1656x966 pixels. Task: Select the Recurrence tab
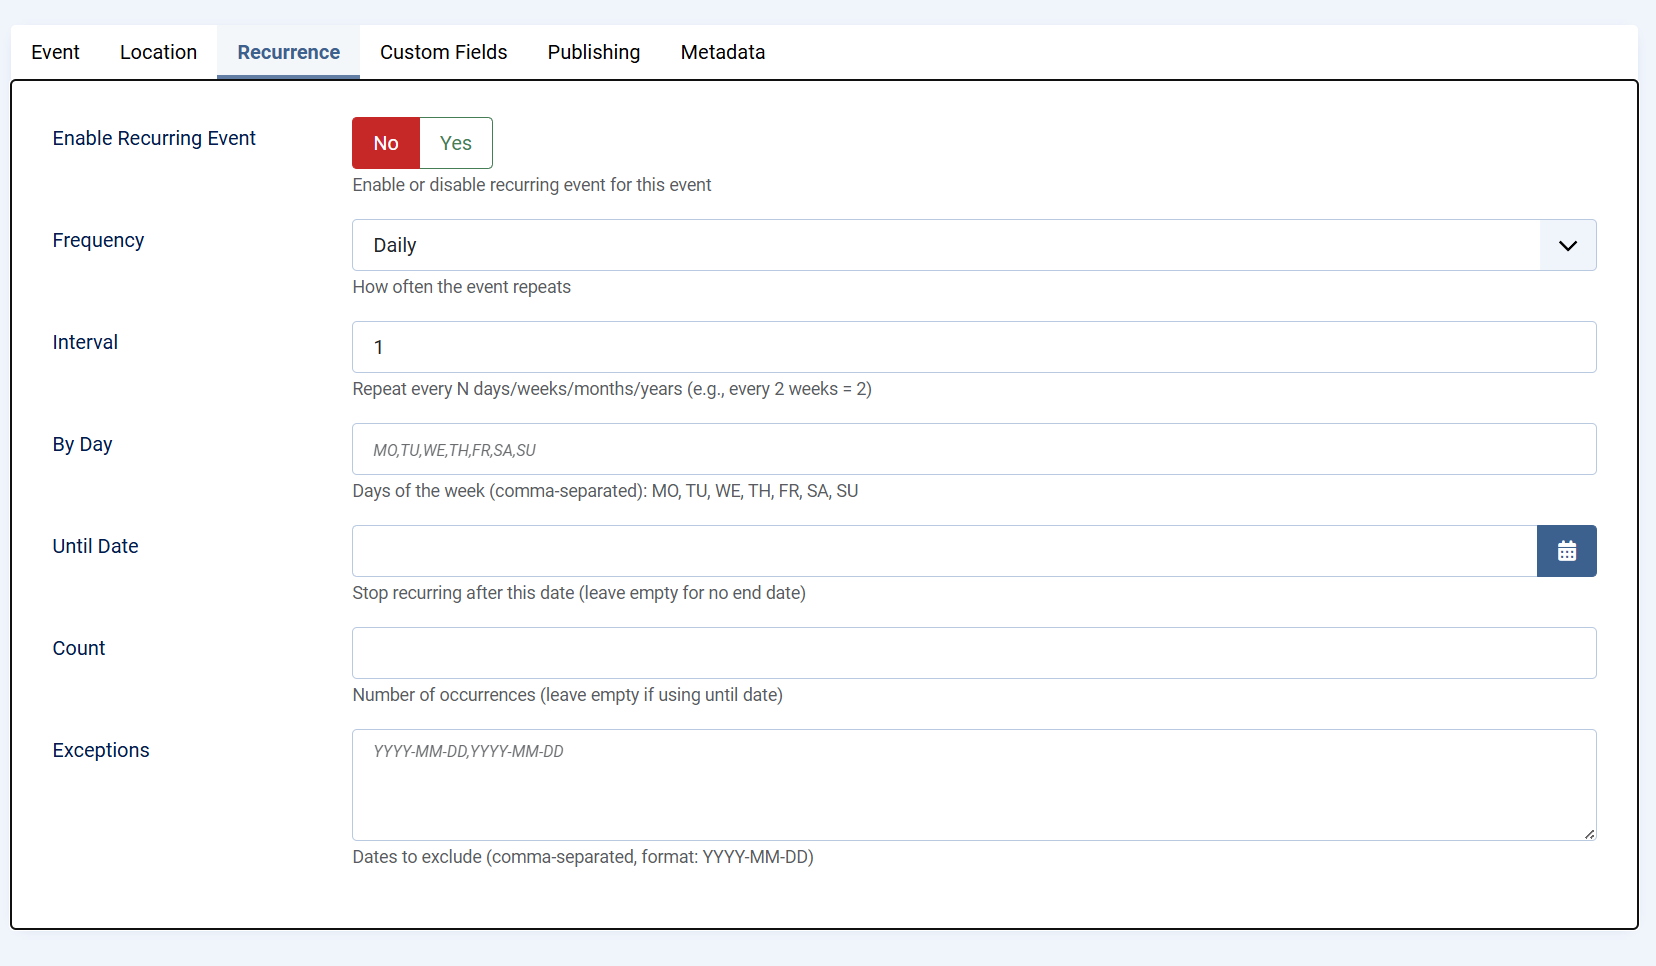coord(288,52)
